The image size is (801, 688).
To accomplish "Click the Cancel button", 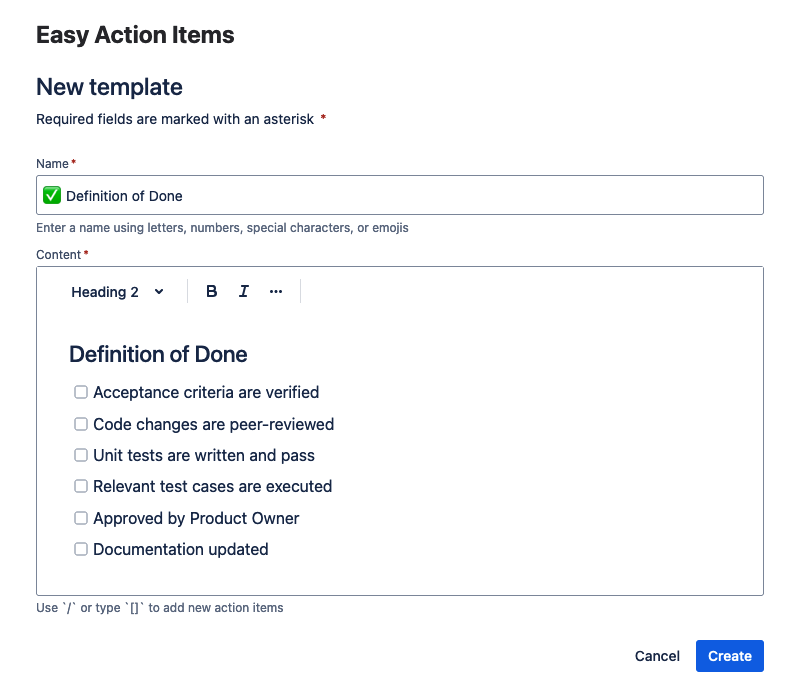I will click(x=657, y=656).
